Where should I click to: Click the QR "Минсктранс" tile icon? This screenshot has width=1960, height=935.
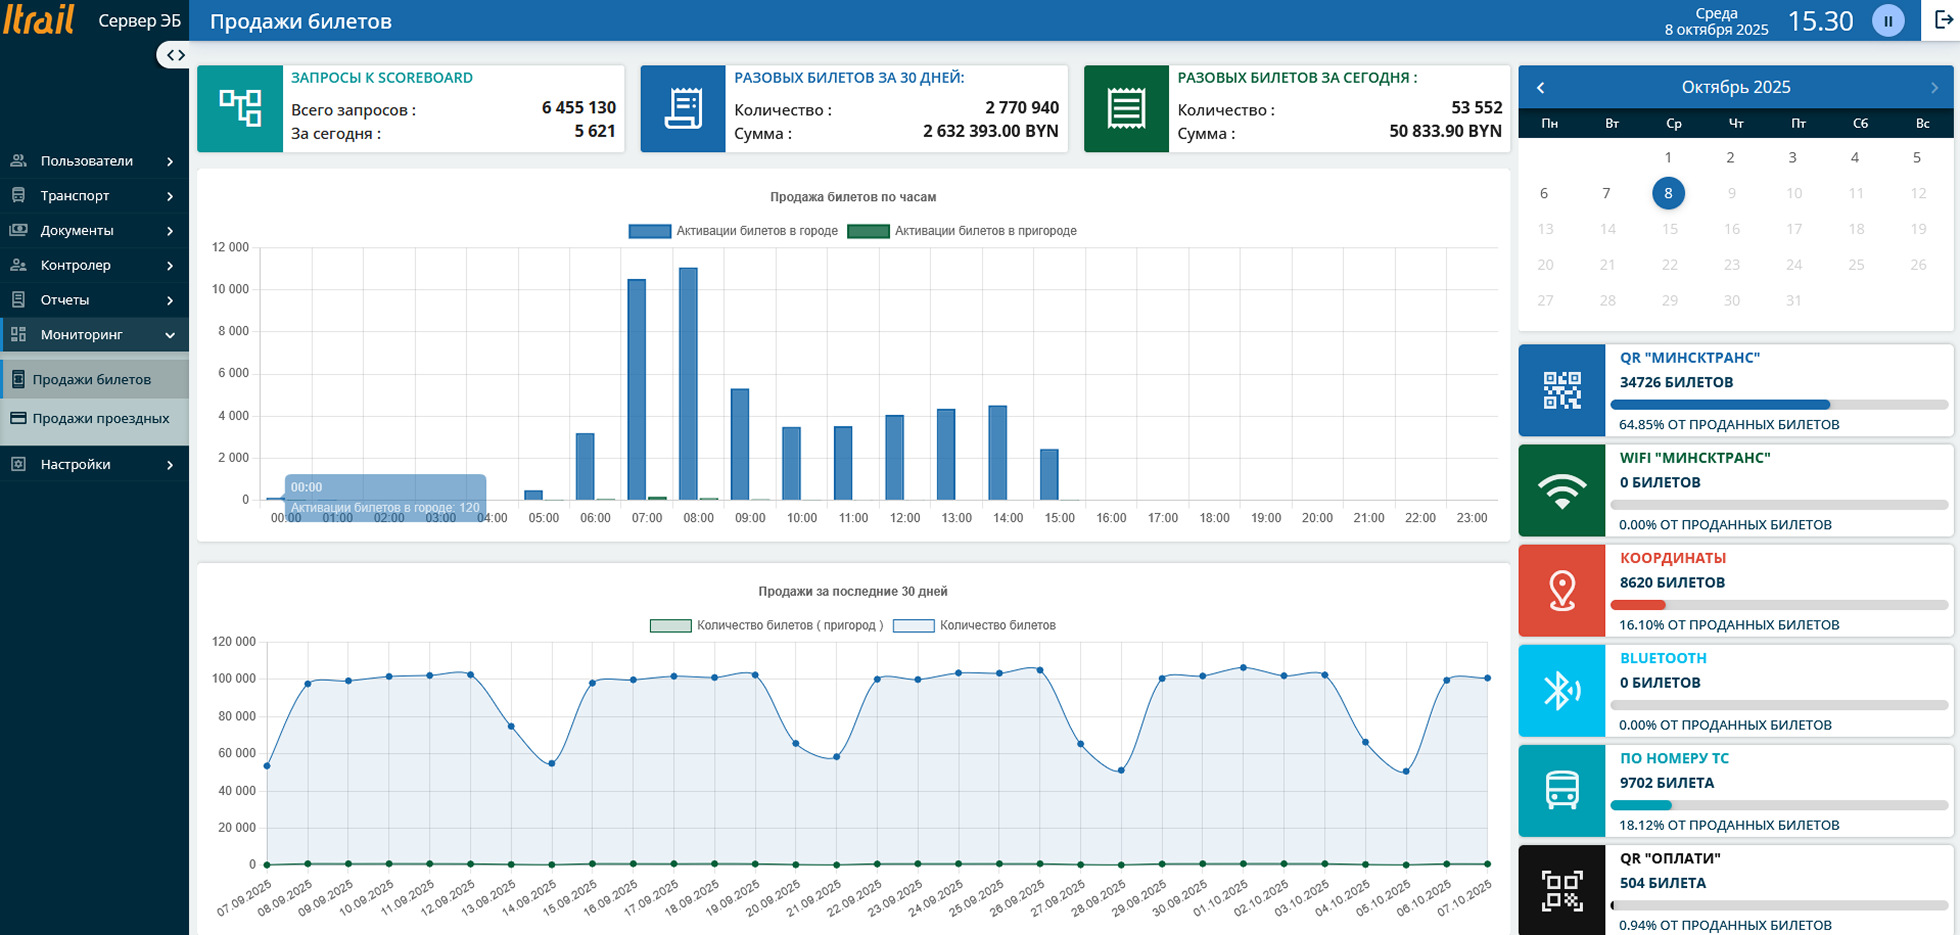coord(1561,390)
